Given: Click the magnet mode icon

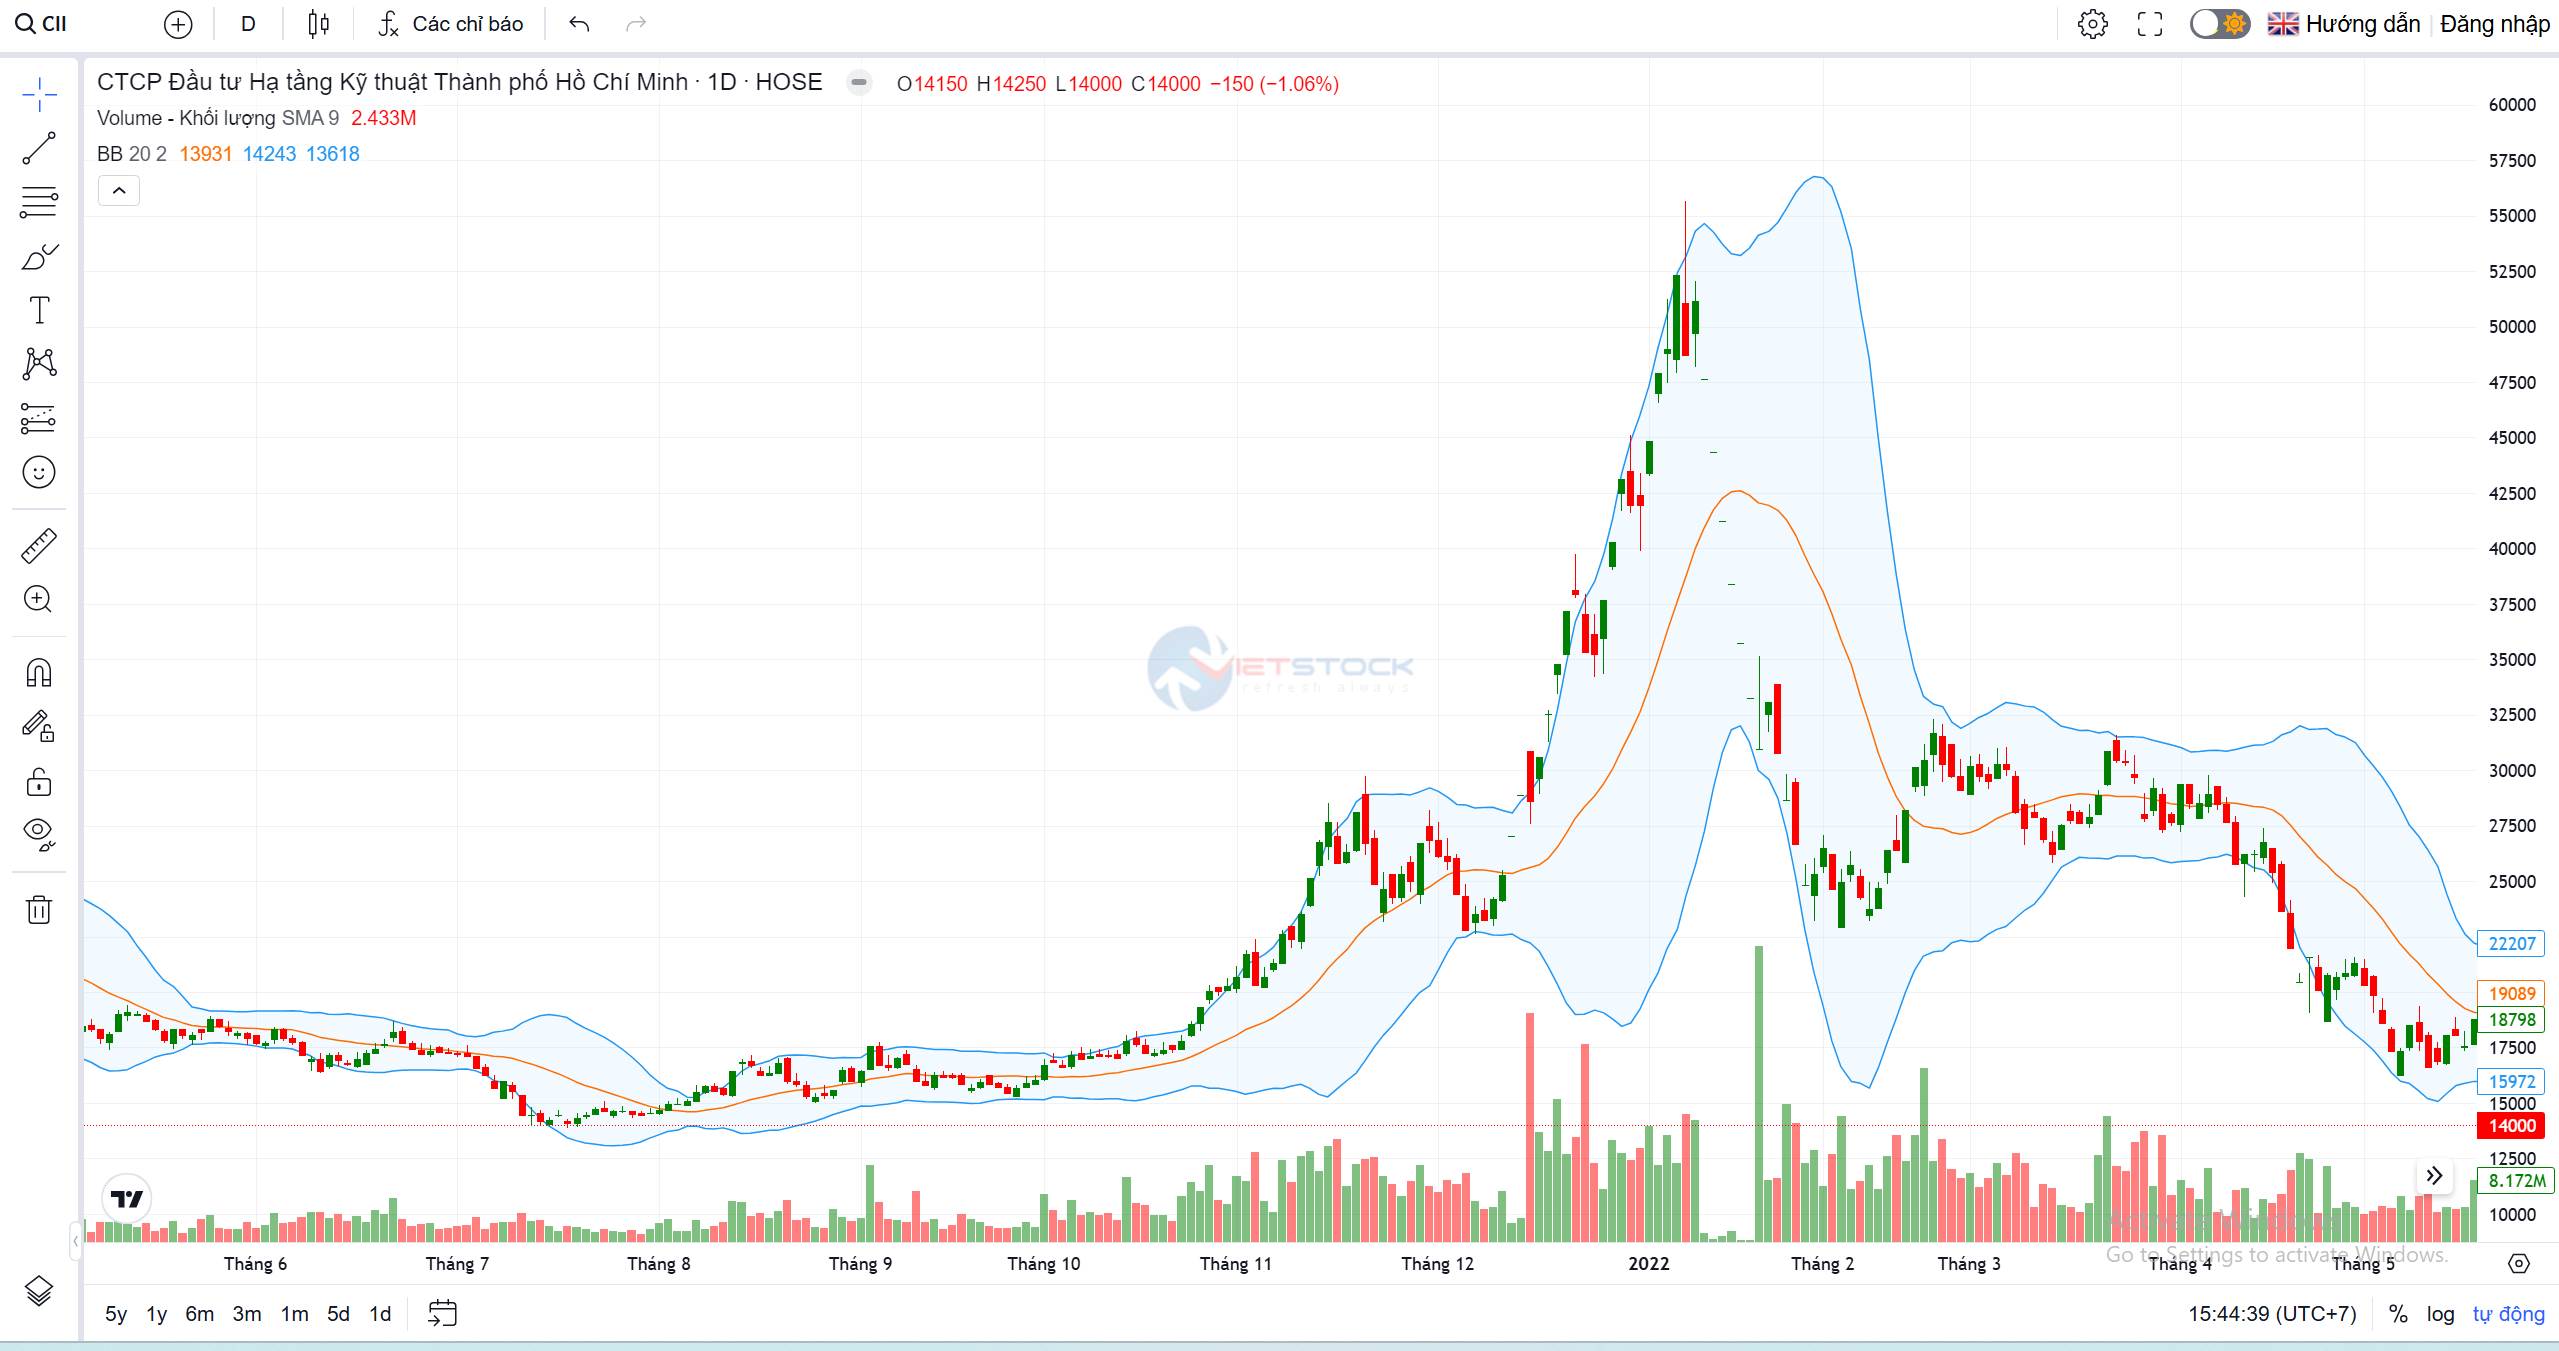Looking at the screenshot, I should pos(39,672).
